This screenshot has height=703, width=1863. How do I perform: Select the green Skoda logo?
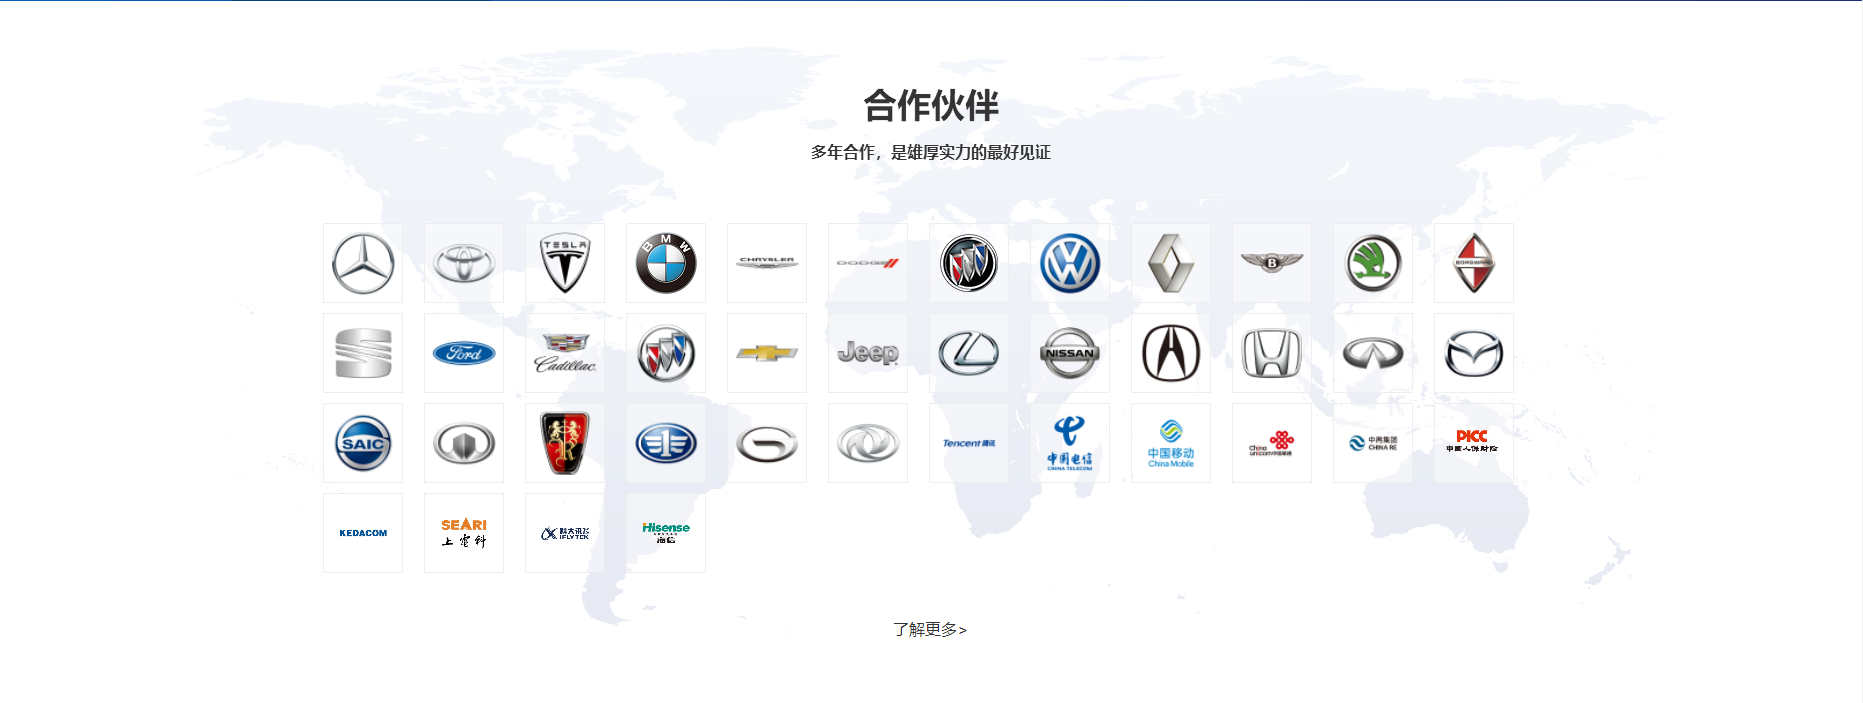[x=1373, y=263]
